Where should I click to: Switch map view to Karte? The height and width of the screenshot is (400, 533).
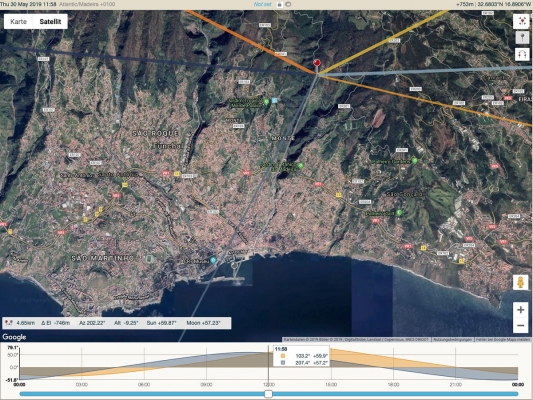pyautogui.click(x=18, y=21)
